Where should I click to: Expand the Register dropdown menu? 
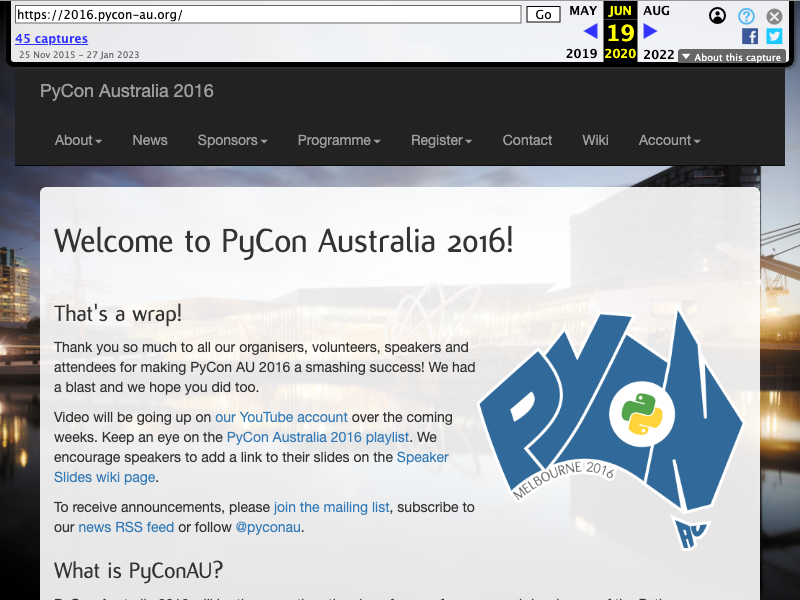point(441,140)
